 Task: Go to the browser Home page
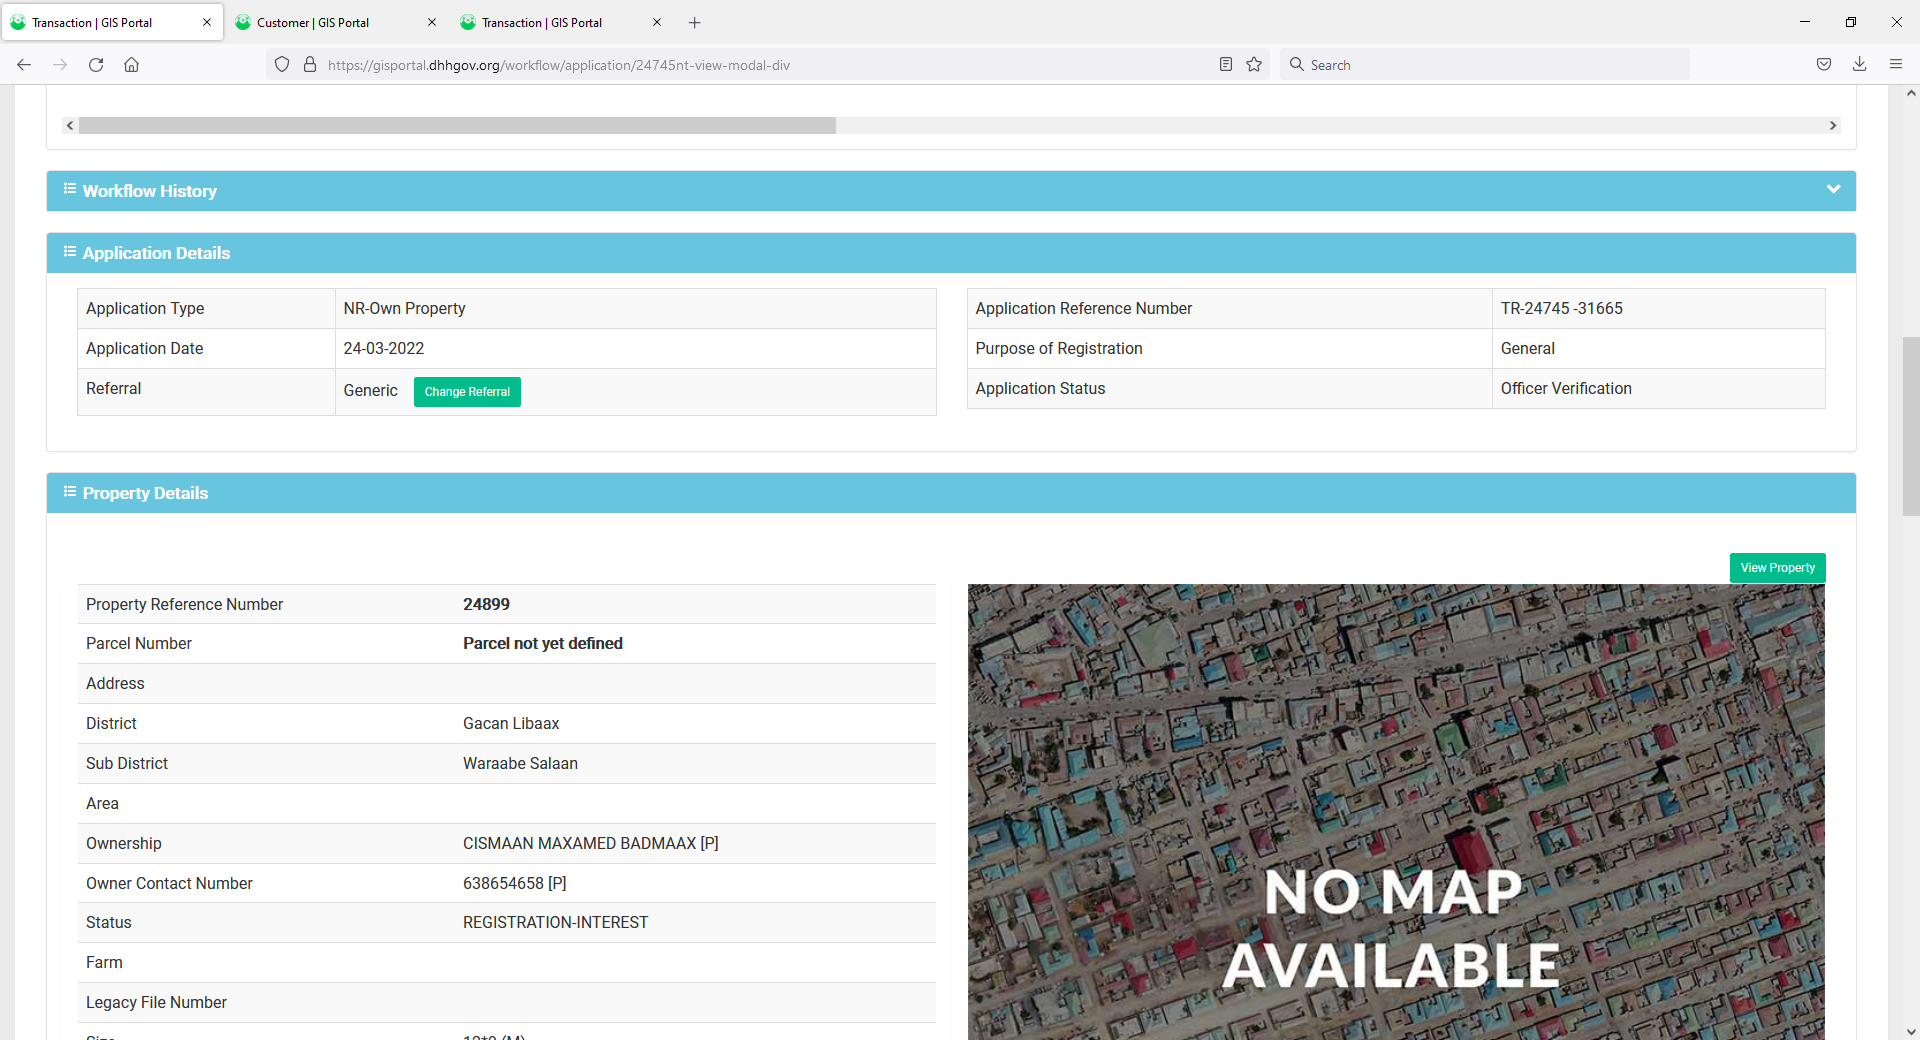tap(131, 65)
